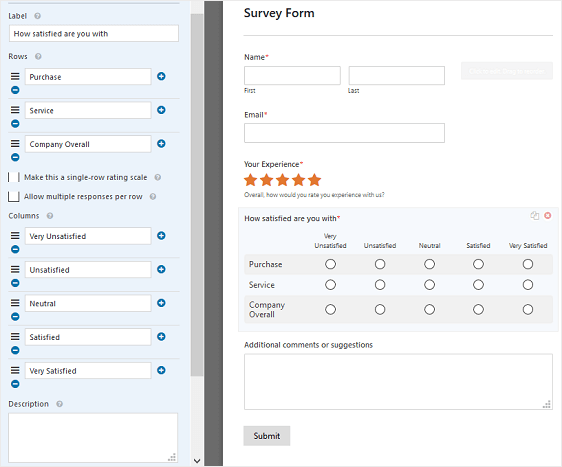Reorder handle for Unsatisfied column

(x=15, y=269)
